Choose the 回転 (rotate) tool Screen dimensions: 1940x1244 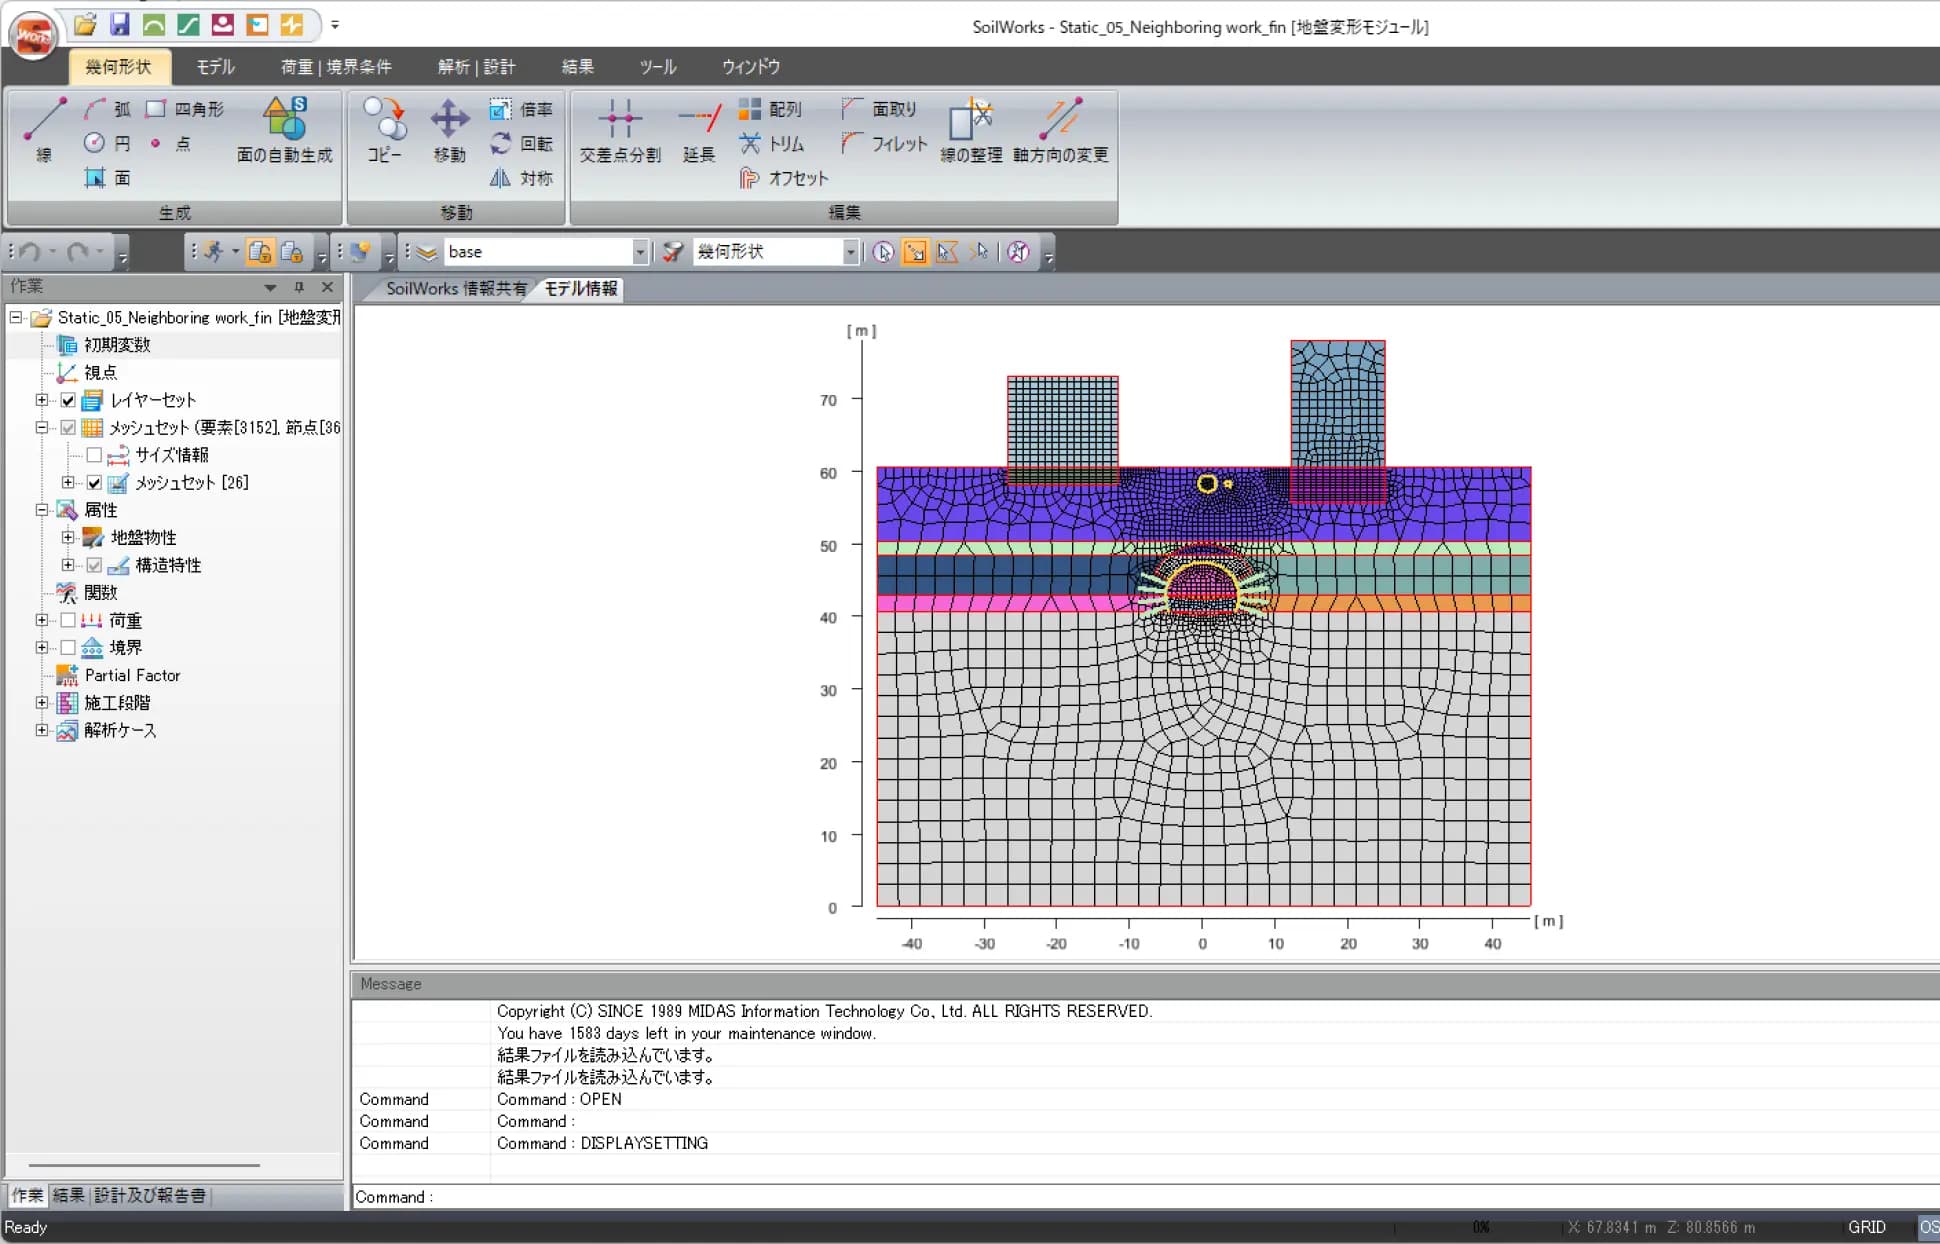522,143
